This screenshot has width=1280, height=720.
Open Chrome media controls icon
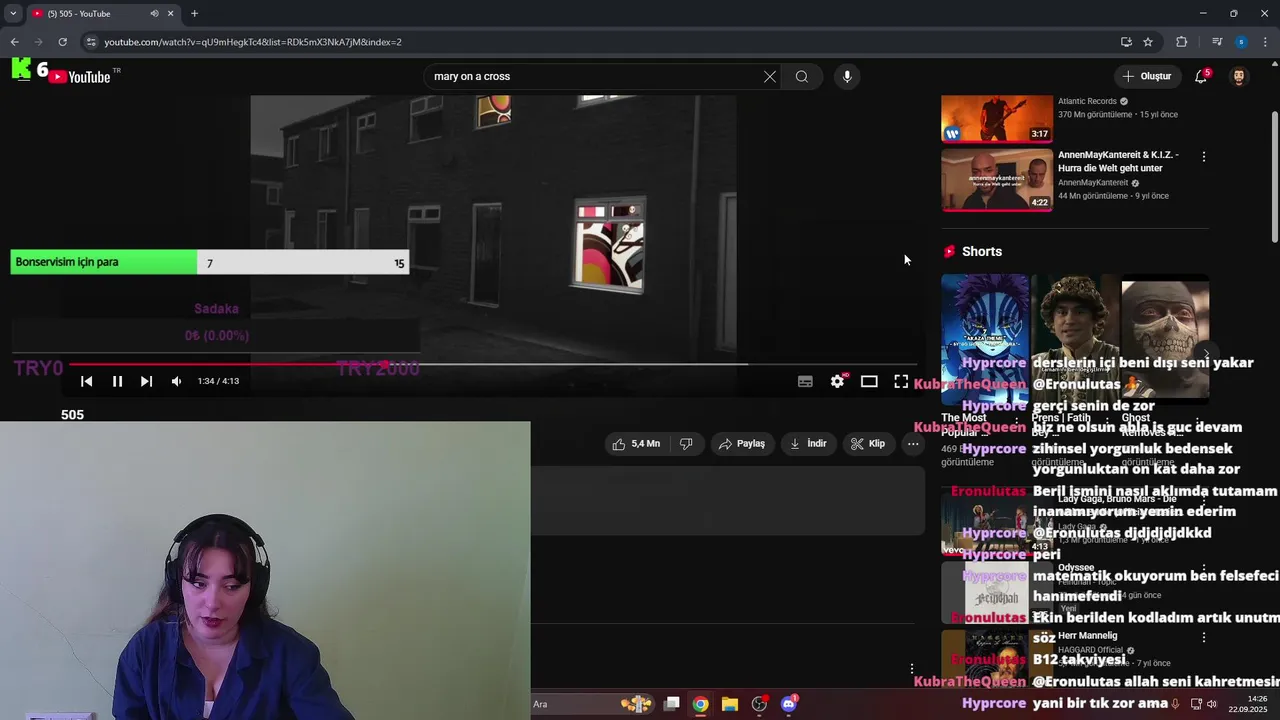[1217, 42]
